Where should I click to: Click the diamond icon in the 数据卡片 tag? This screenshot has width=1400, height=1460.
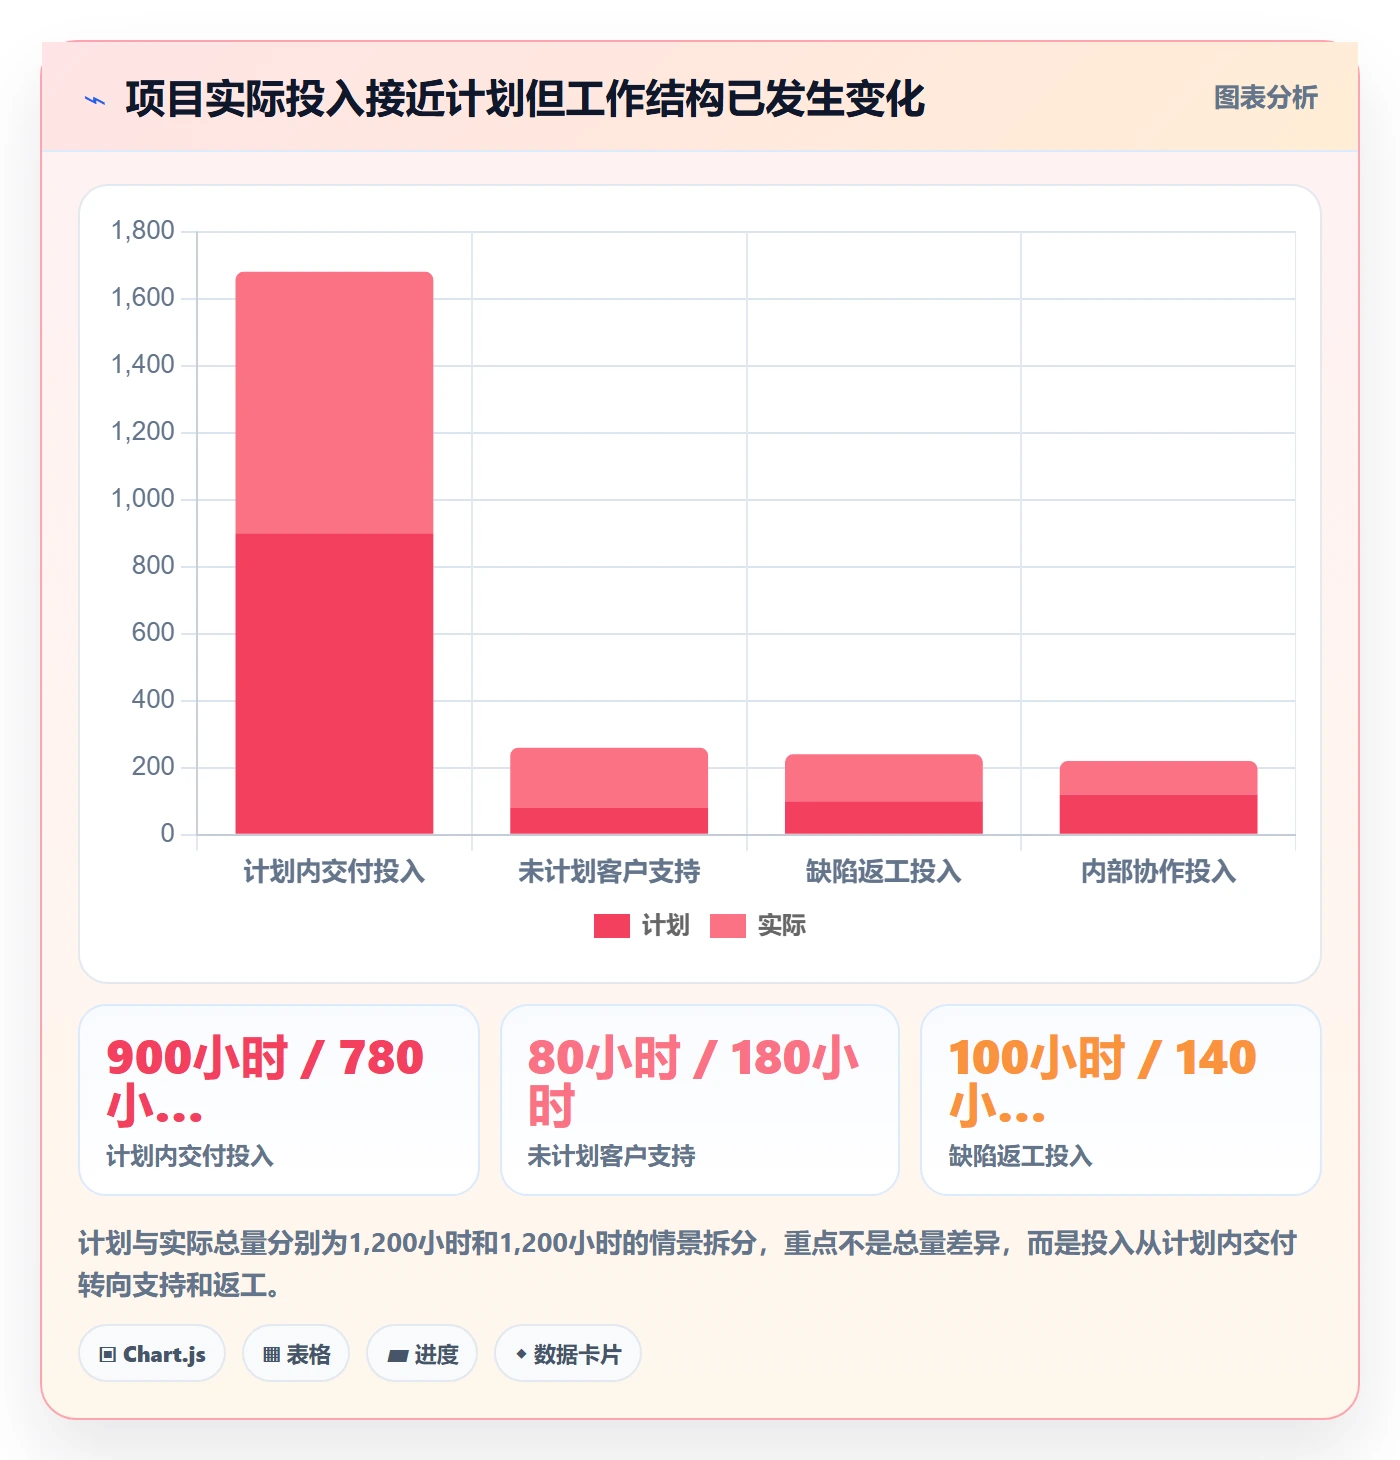coord(521,1354)
